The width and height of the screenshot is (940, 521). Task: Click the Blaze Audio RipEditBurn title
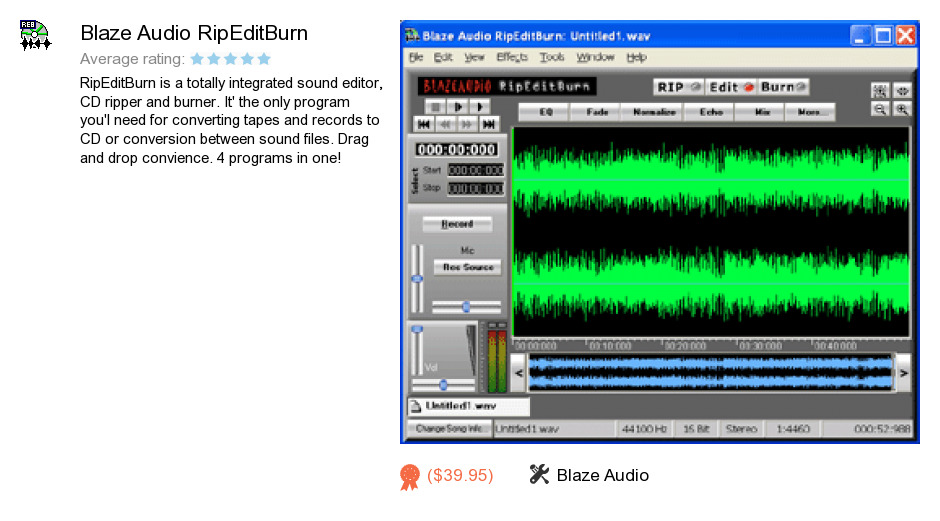(x=194, y=33)
